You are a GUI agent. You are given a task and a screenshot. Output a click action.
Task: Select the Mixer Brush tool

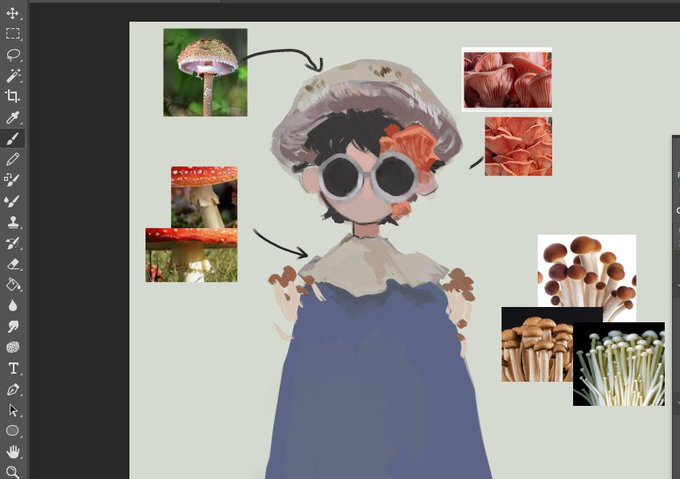[13, 201]
